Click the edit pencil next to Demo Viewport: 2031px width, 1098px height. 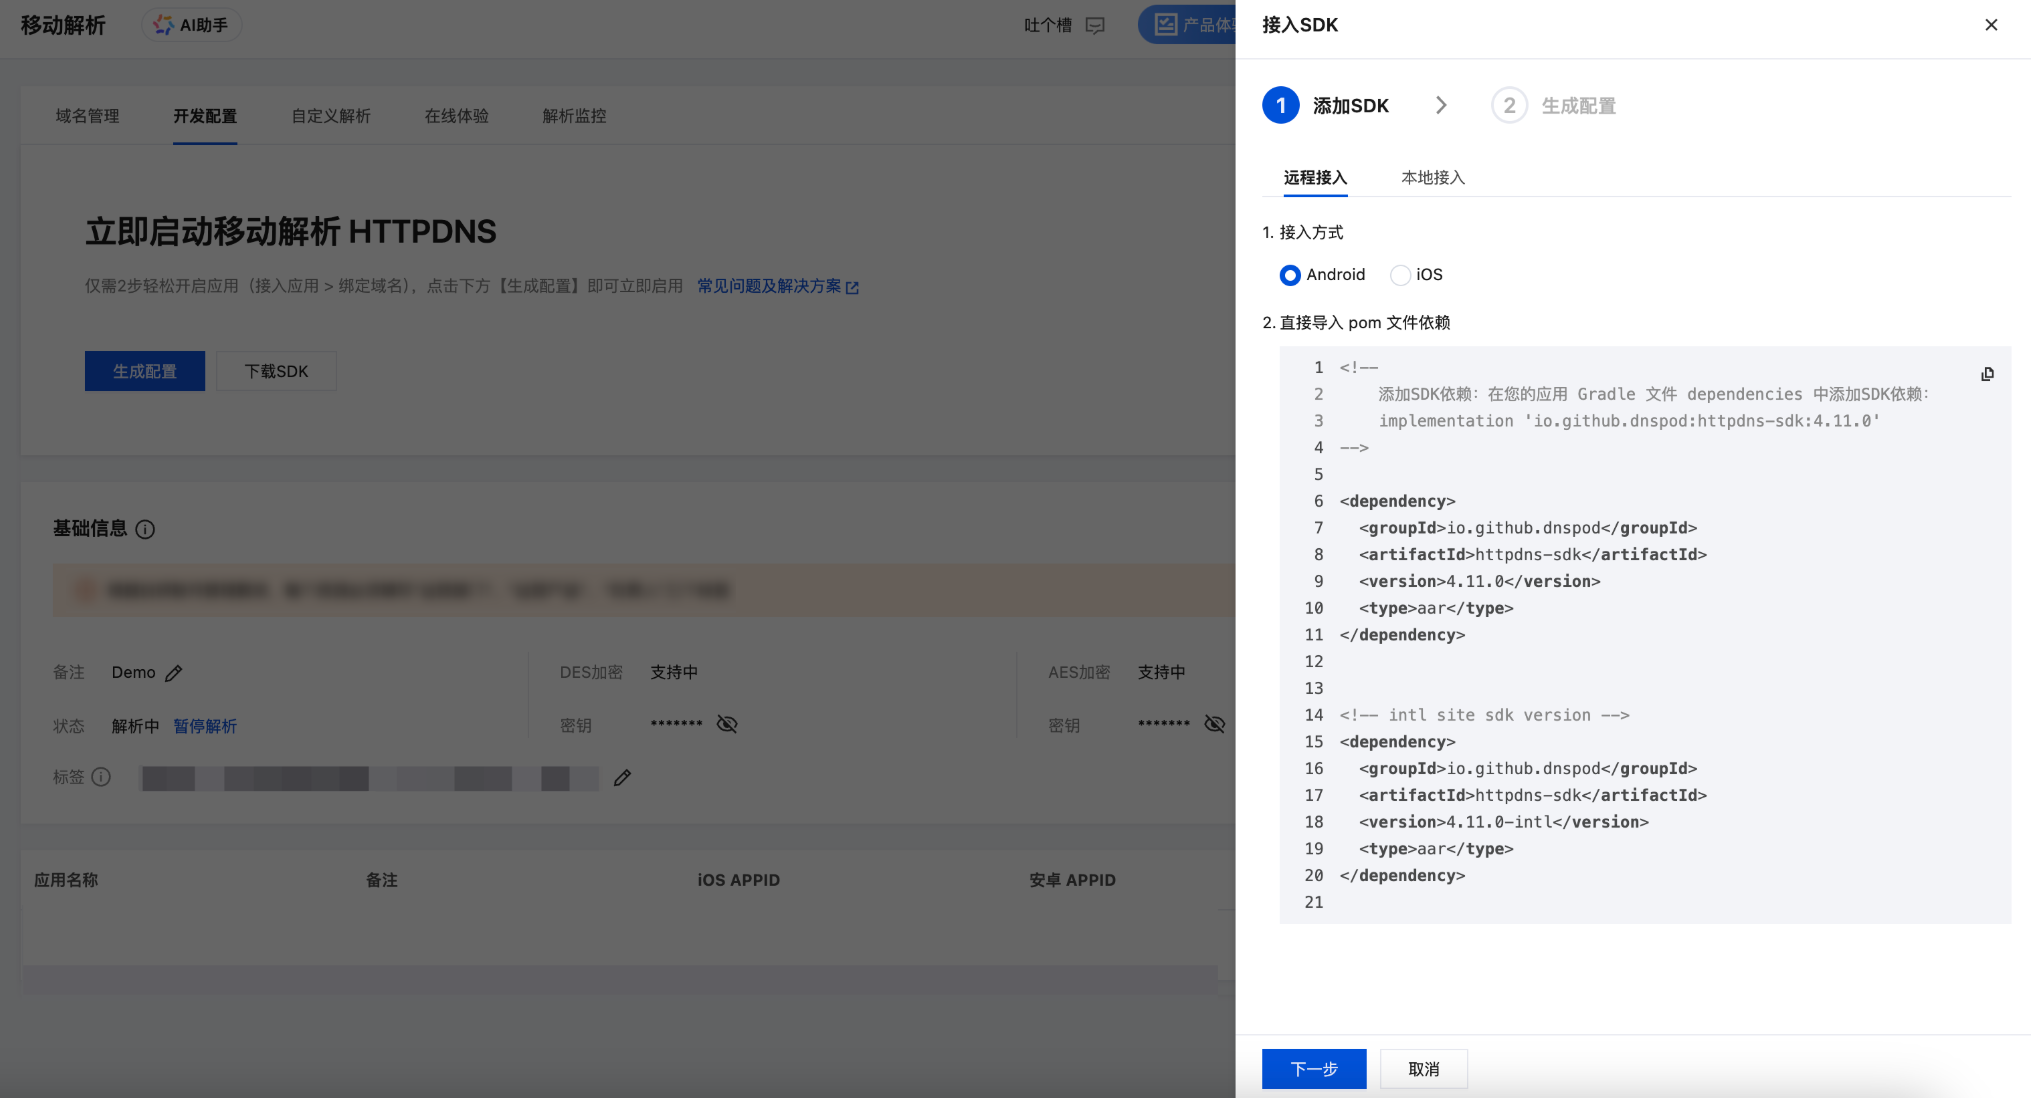(x=174, y=673)
